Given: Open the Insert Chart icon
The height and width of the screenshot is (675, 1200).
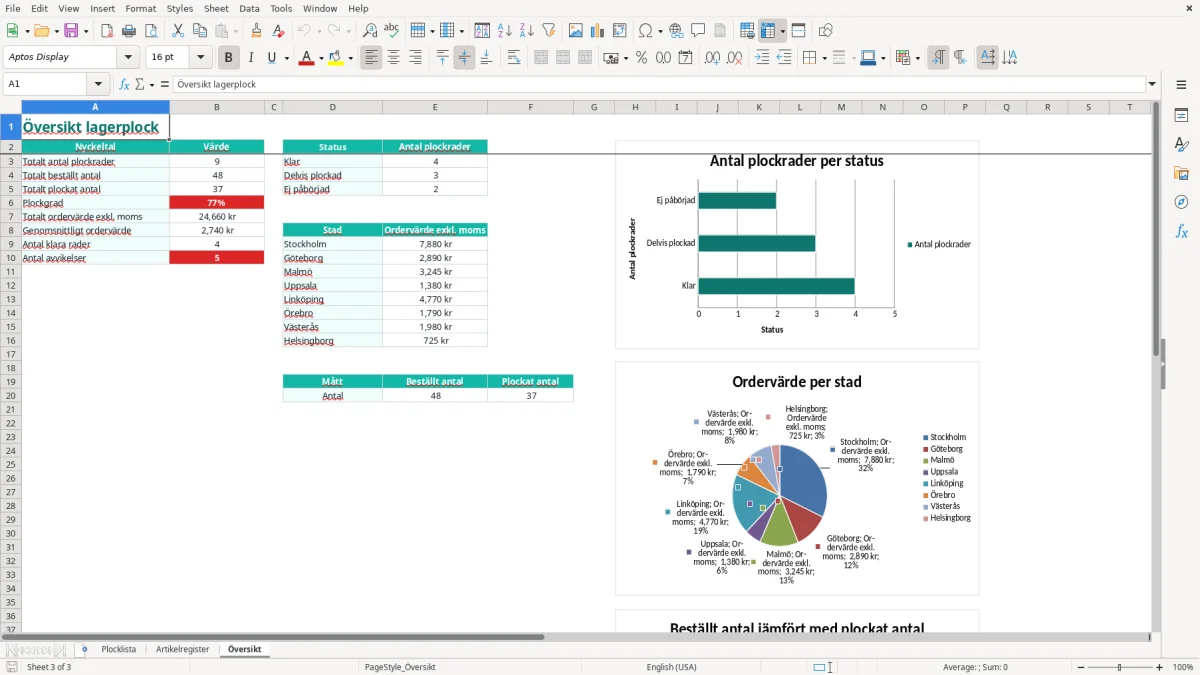Looking at the screenshot, I should [x=598, y=31].
